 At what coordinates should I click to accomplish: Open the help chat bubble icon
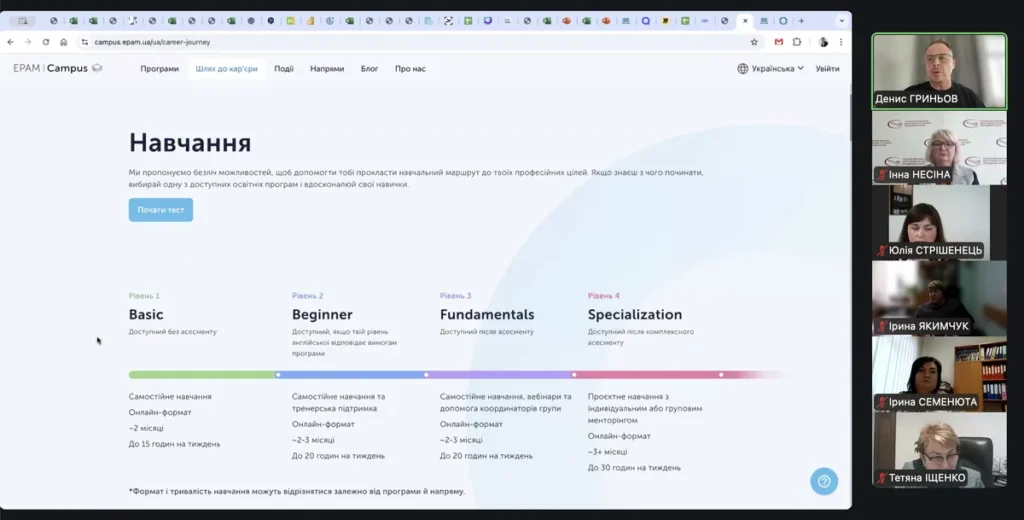pos(823,481)
